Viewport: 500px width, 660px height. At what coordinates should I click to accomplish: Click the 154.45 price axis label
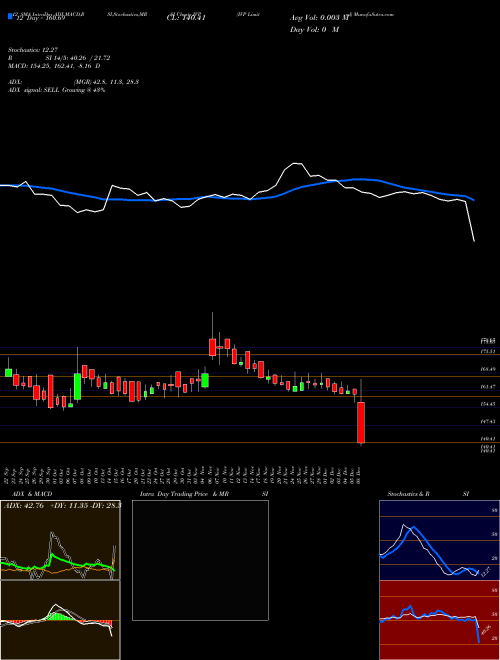(487, 404)
